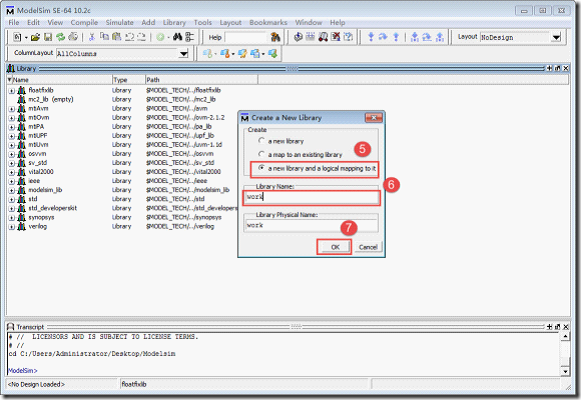581x400 pixels.
Task: Click the Step Into down-arrow icon
Action: pos(371,37)
